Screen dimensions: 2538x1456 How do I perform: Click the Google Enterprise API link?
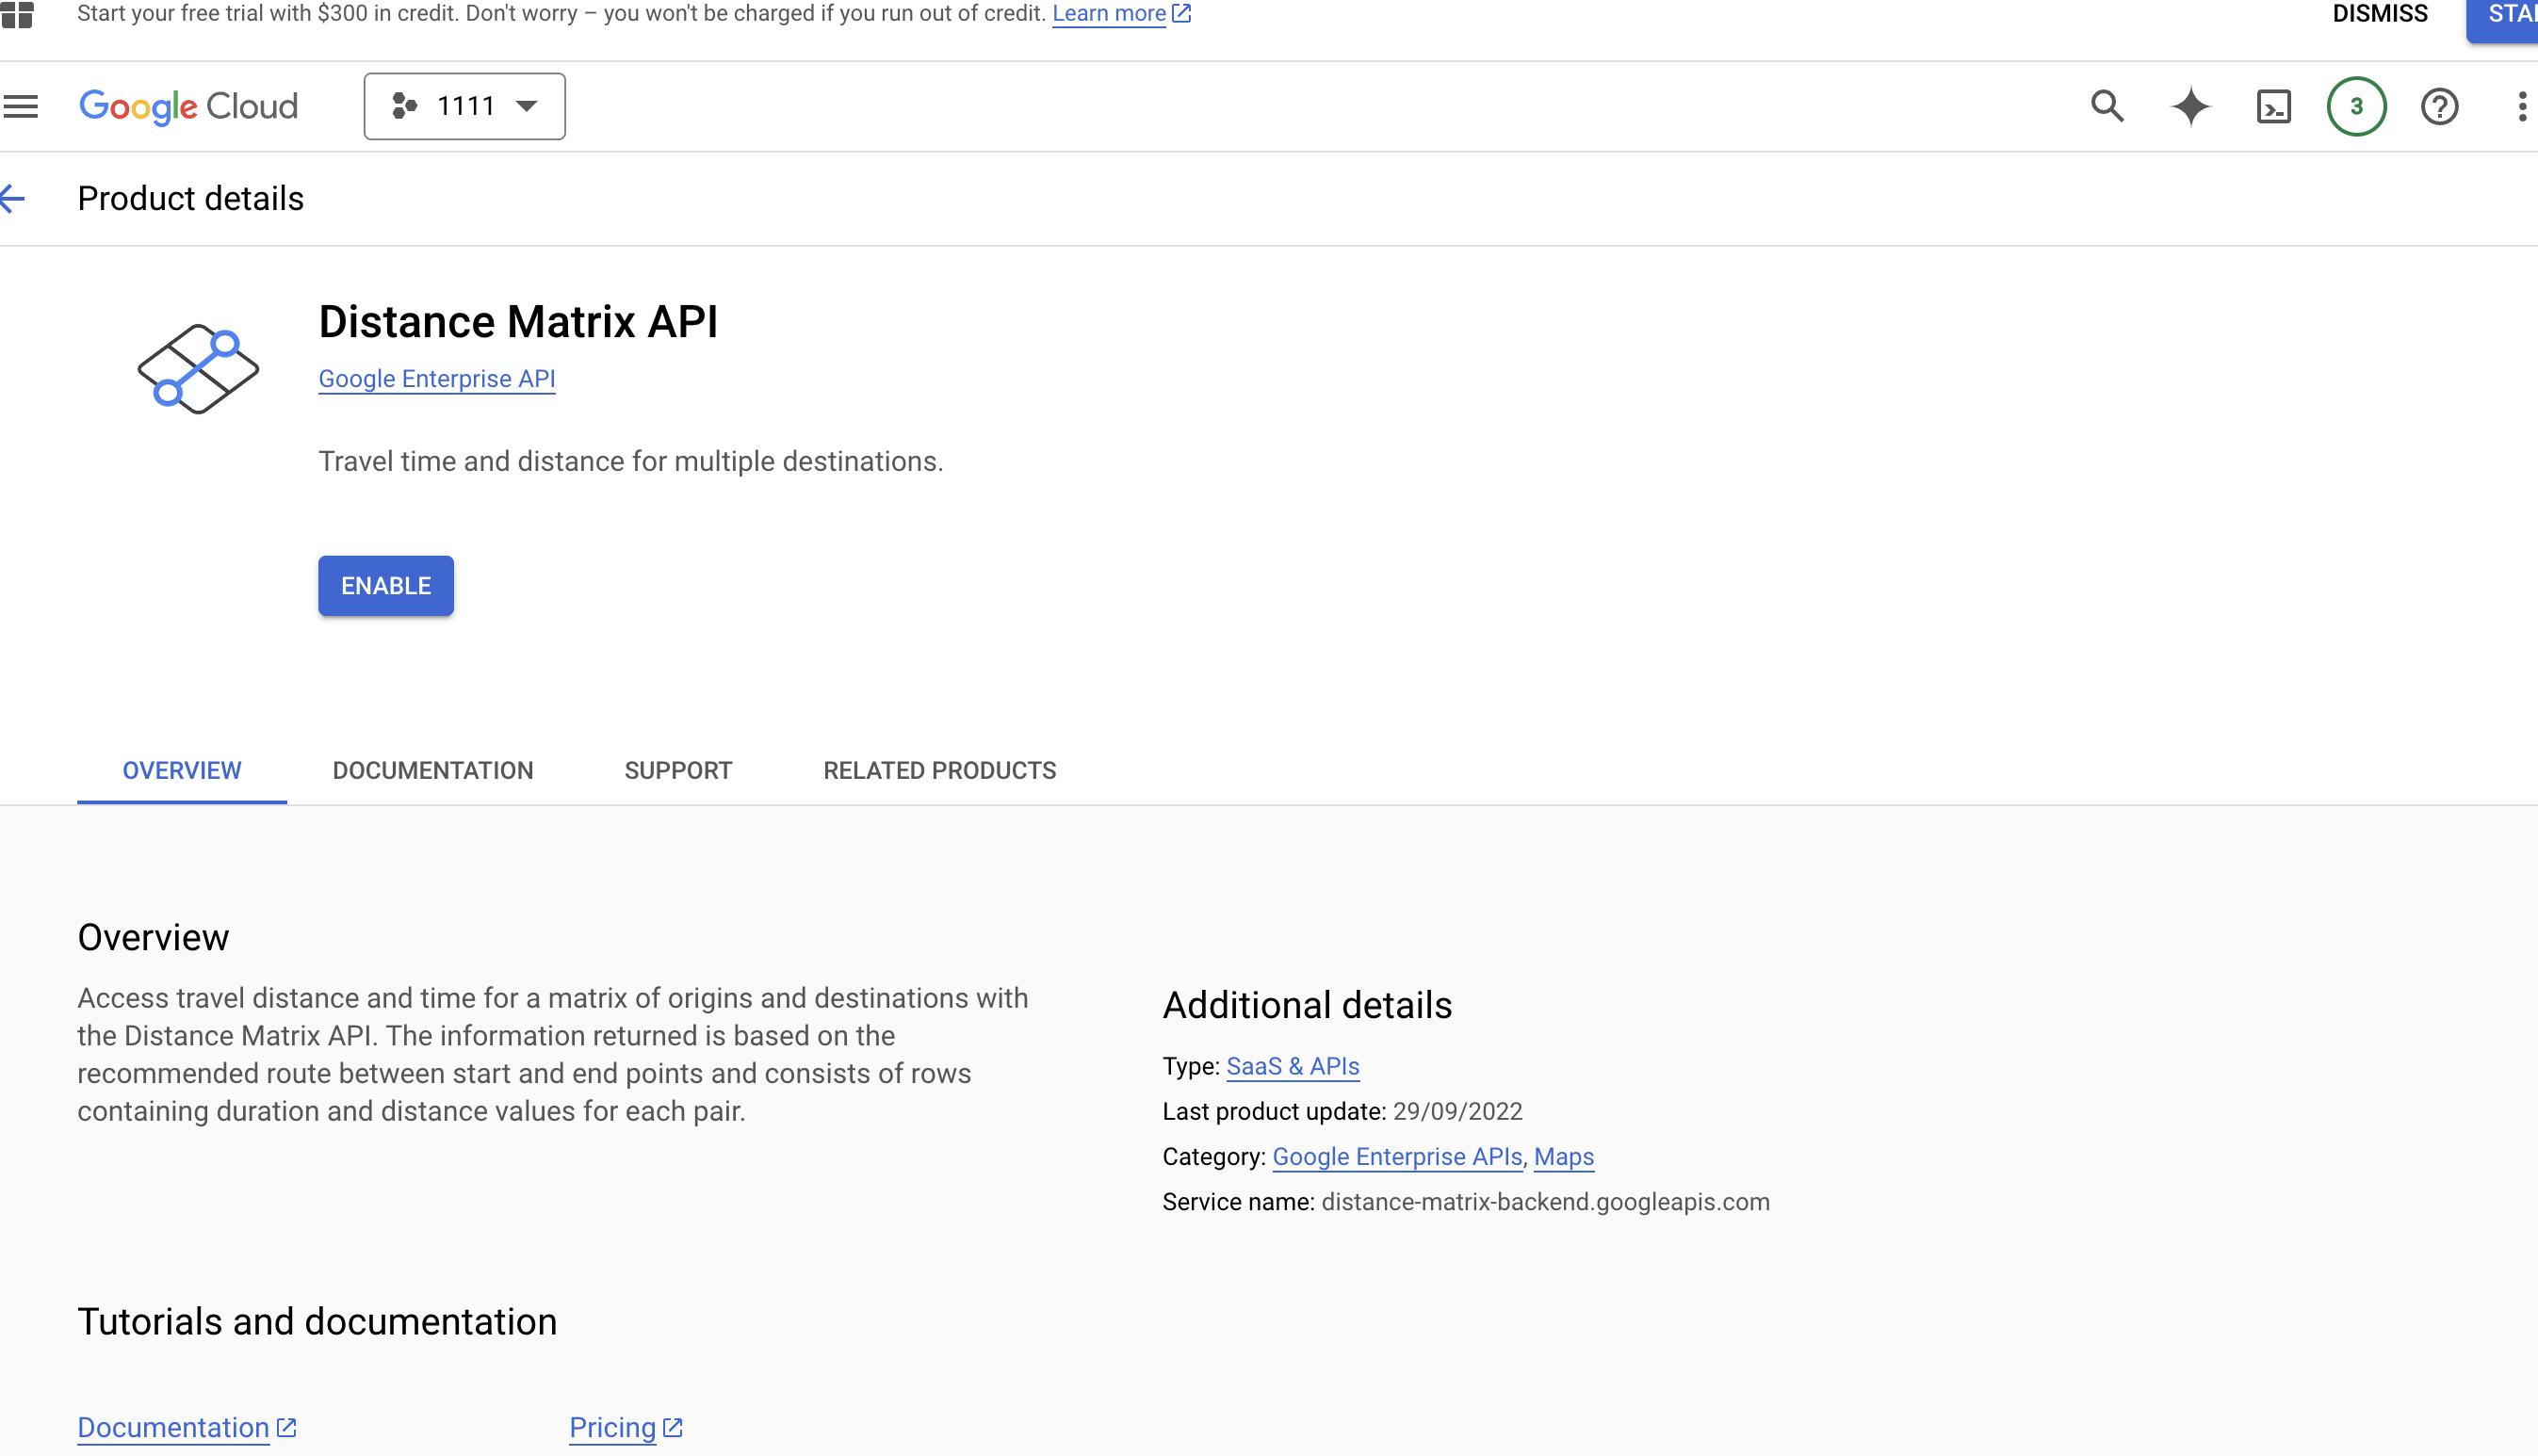coord(437,379)
